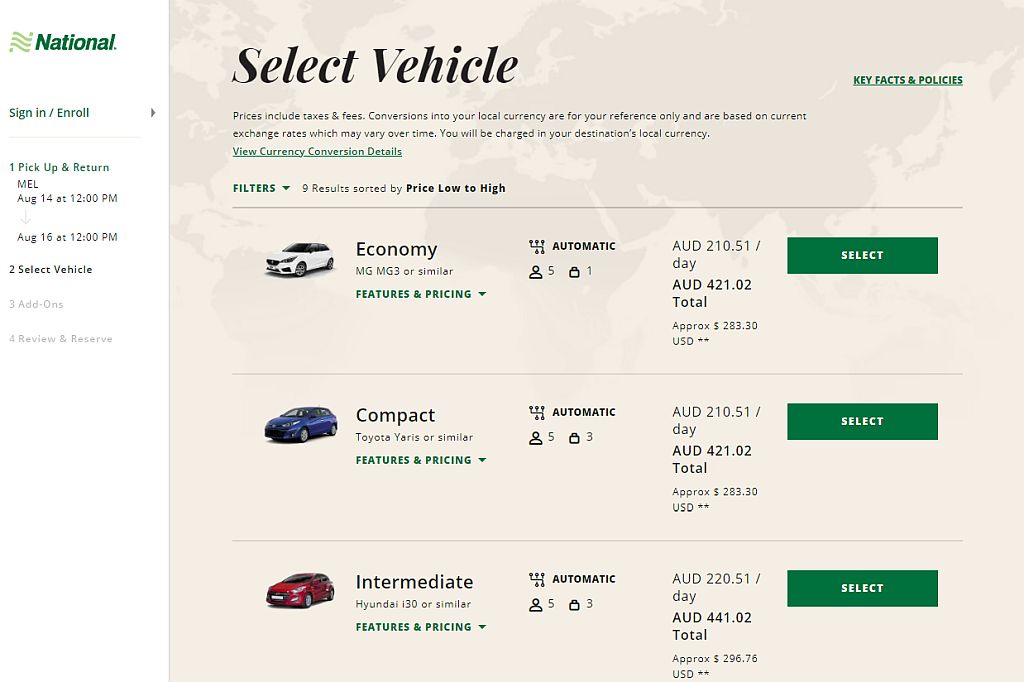The image size is (1024, 682).
Task: Open Key Facts & Policies
Action: (x=907, y=80)
